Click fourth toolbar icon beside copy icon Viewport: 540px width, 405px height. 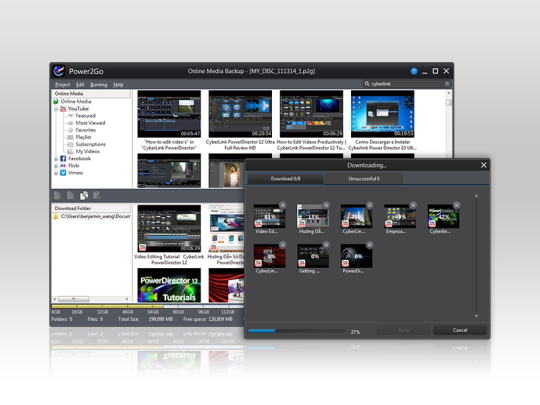(97, 196)
